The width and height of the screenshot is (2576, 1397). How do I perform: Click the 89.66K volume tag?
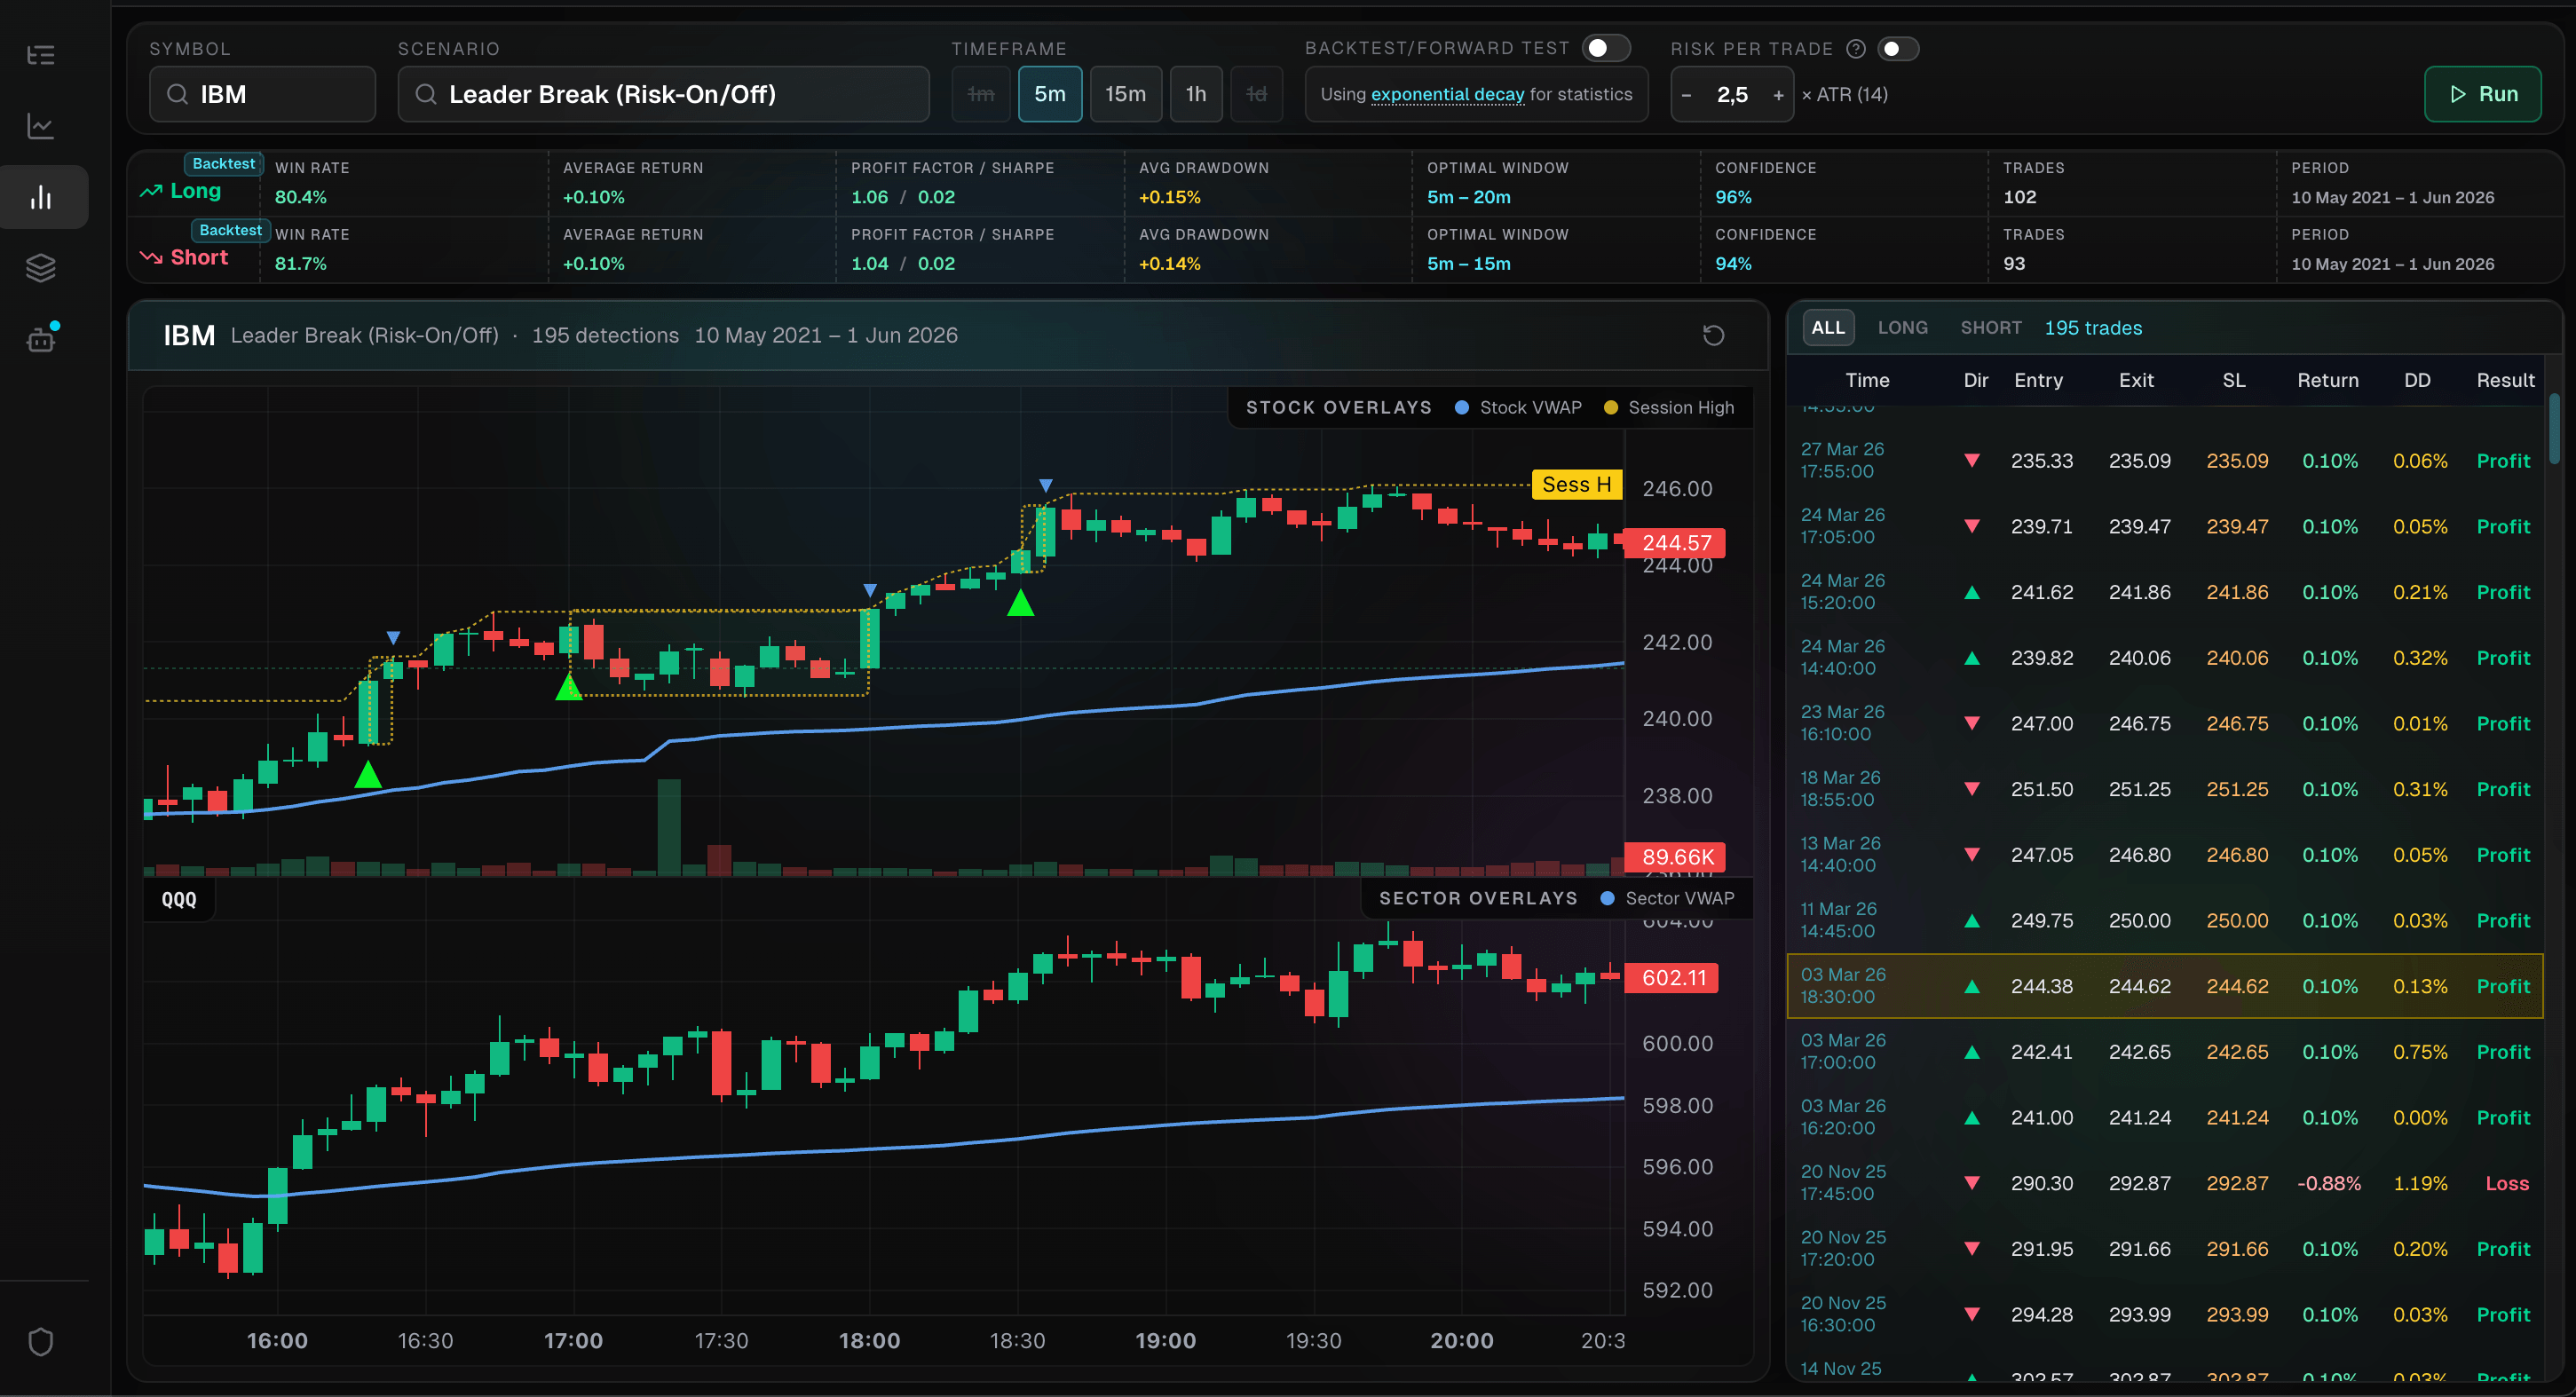coord(1675,857)
